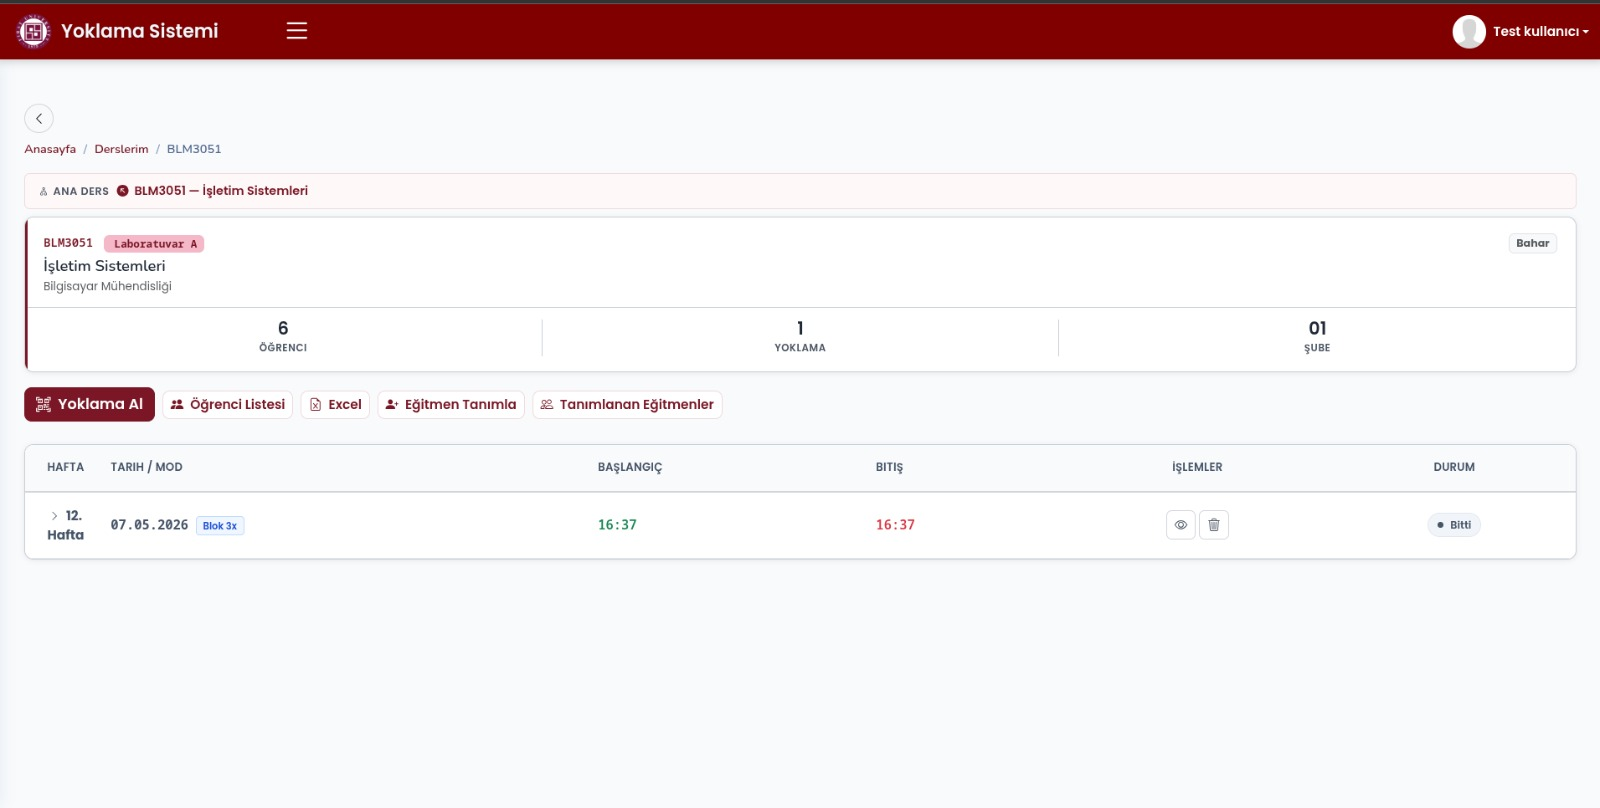Image resolution: width=1600 pixels, height=808 pixels.
Task: Click the BITIŞ column header
Action: pos(889,467)
